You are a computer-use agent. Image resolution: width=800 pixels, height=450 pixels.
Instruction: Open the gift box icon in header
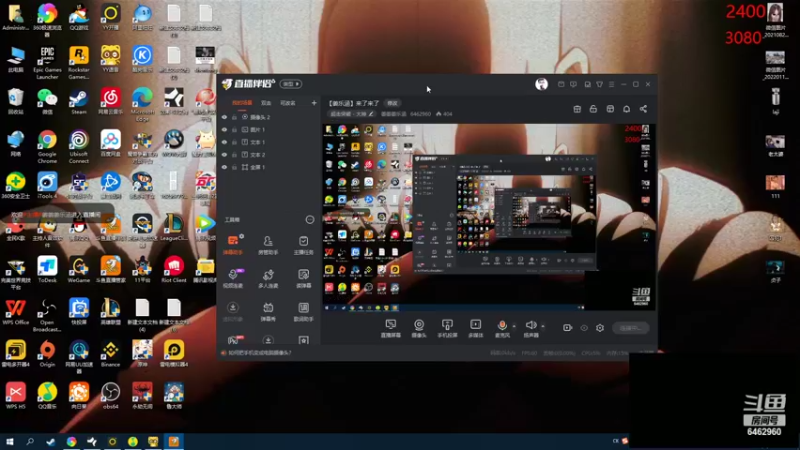577,109
